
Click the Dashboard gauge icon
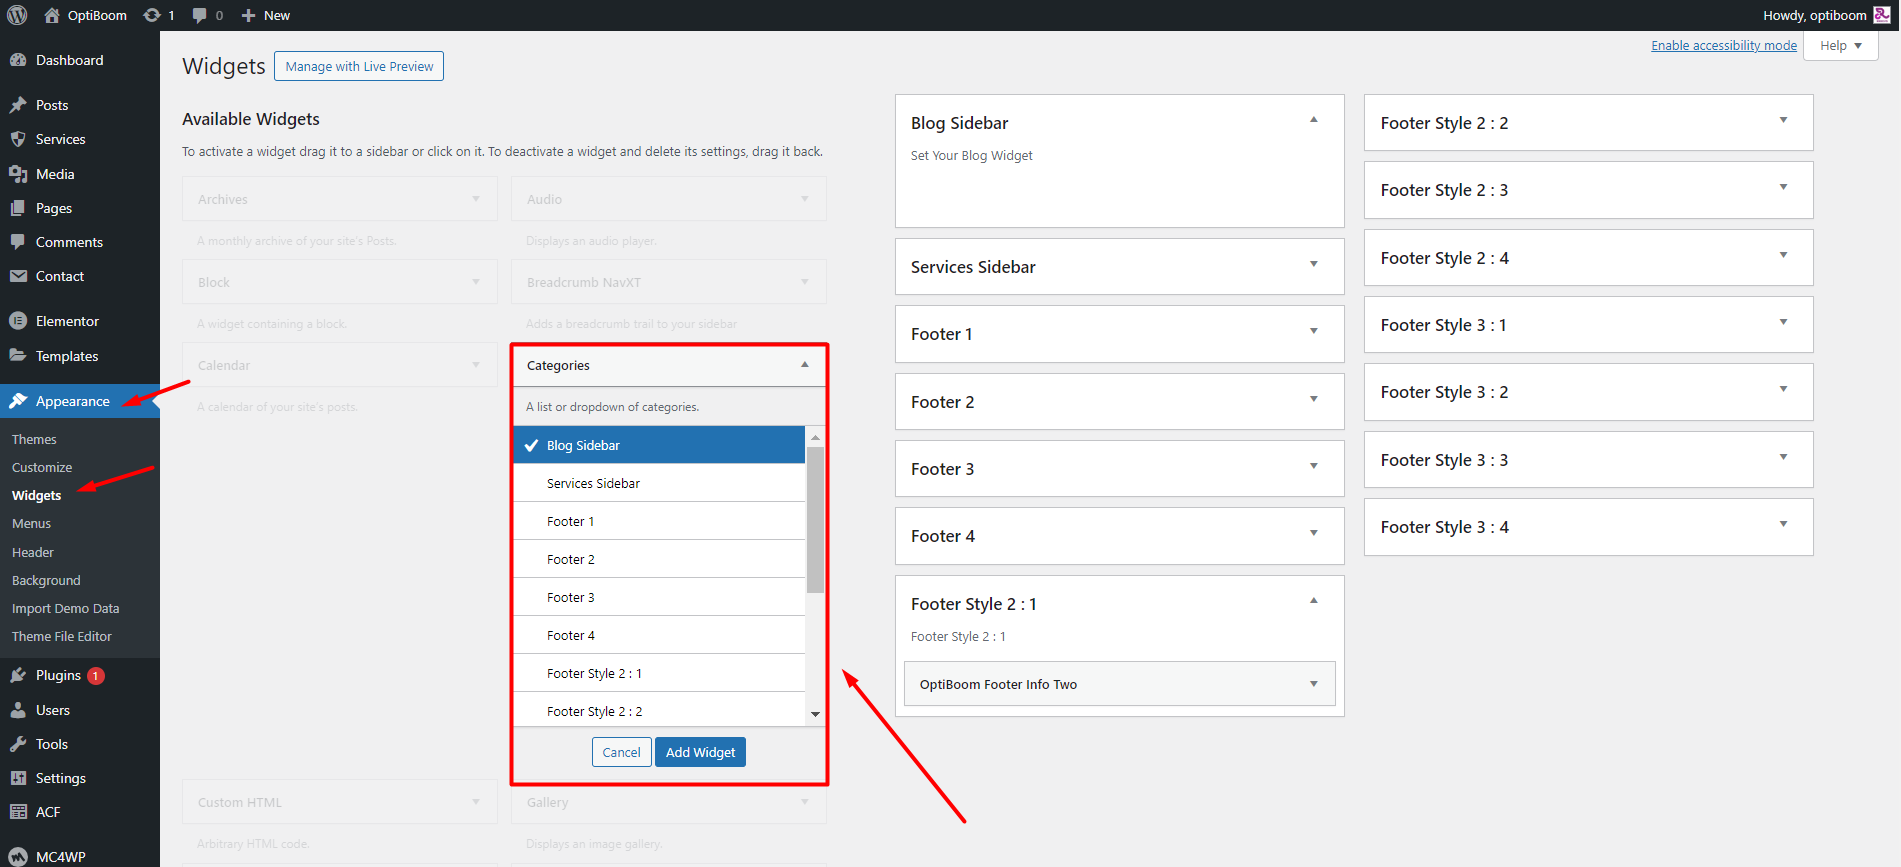[18, 60]
